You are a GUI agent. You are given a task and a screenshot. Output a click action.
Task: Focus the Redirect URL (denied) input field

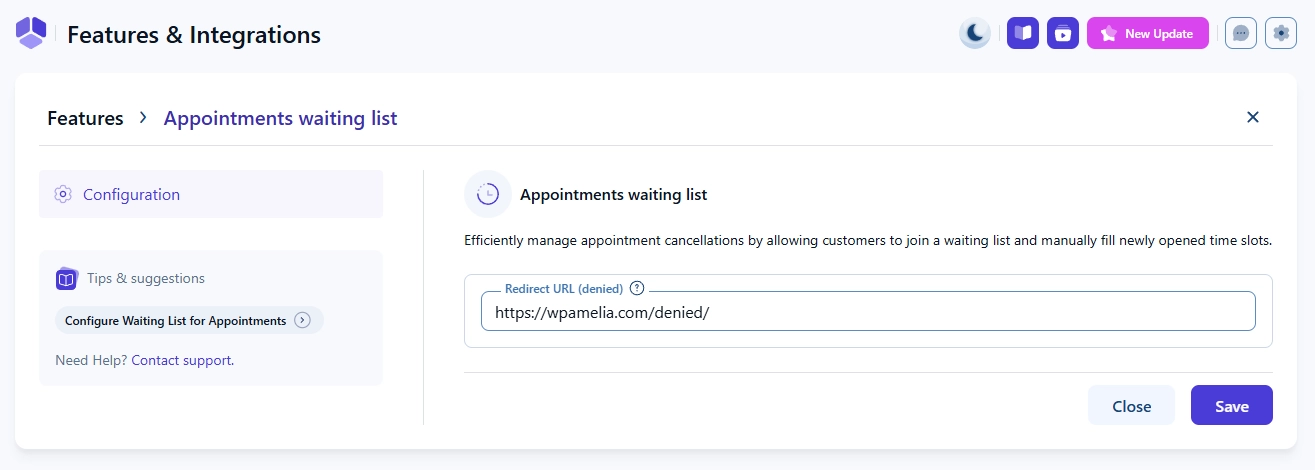pos(867,312)
